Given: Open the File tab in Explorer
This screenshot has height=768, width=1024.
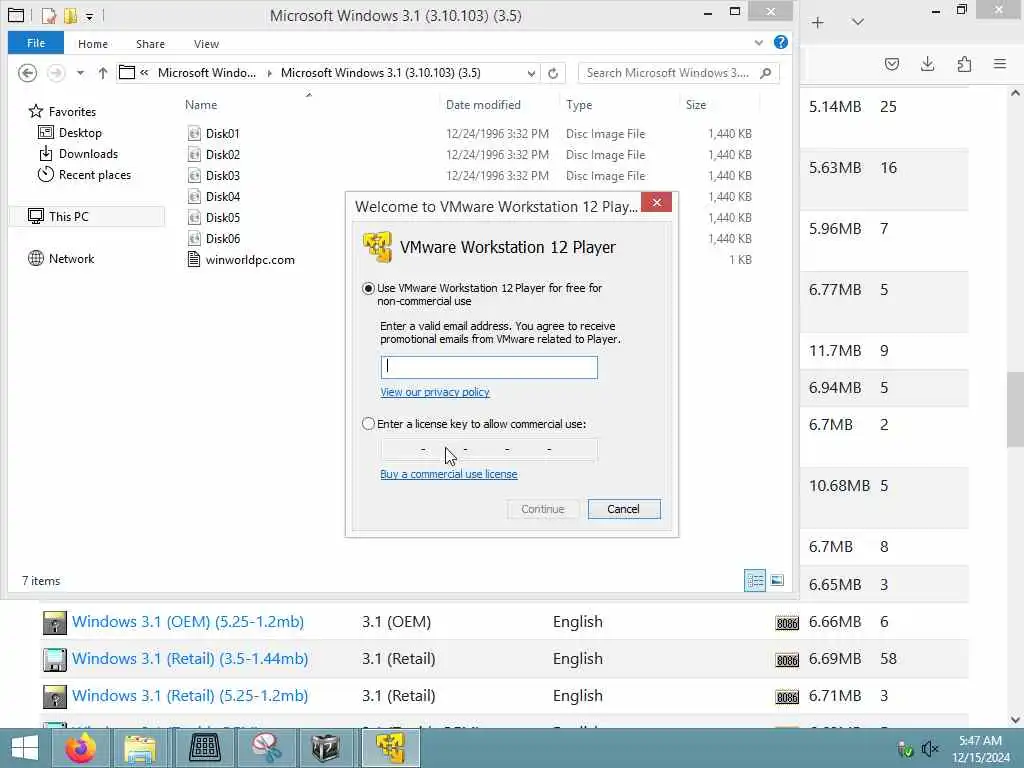Looking at the screenshot, I should (36, 43).
